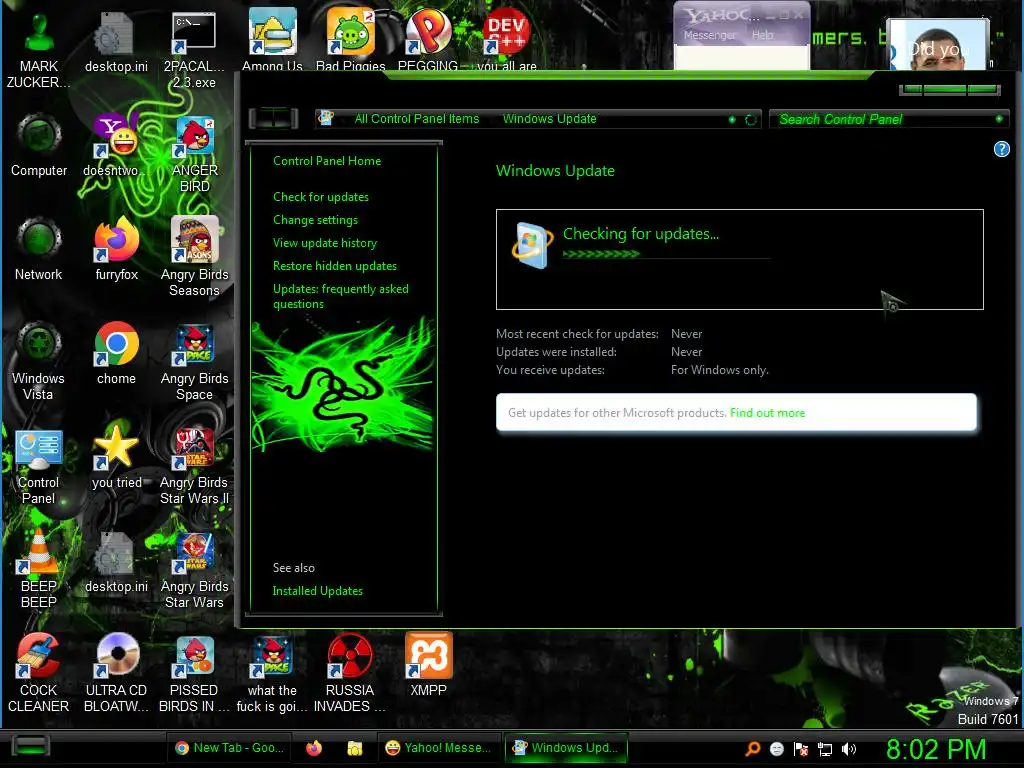Viewport: 1024px width, 768px height.
Task: Click All Control Panel Items breadcrumb
Action: pos(417,119)
